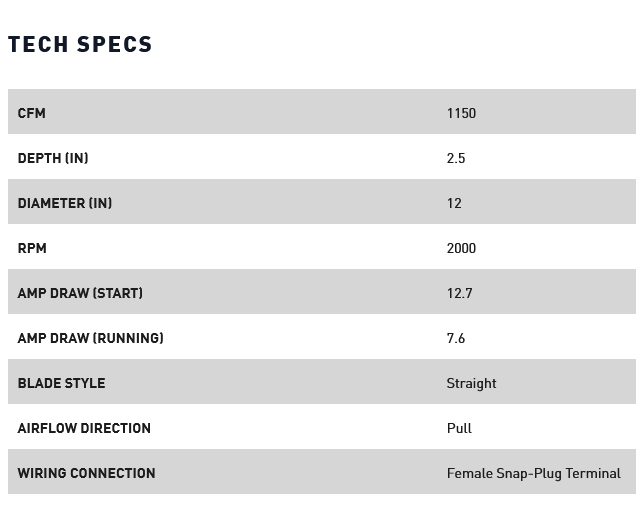
Task: Click the AMP DRAW (START) label
Action: (x=80, y=293)
